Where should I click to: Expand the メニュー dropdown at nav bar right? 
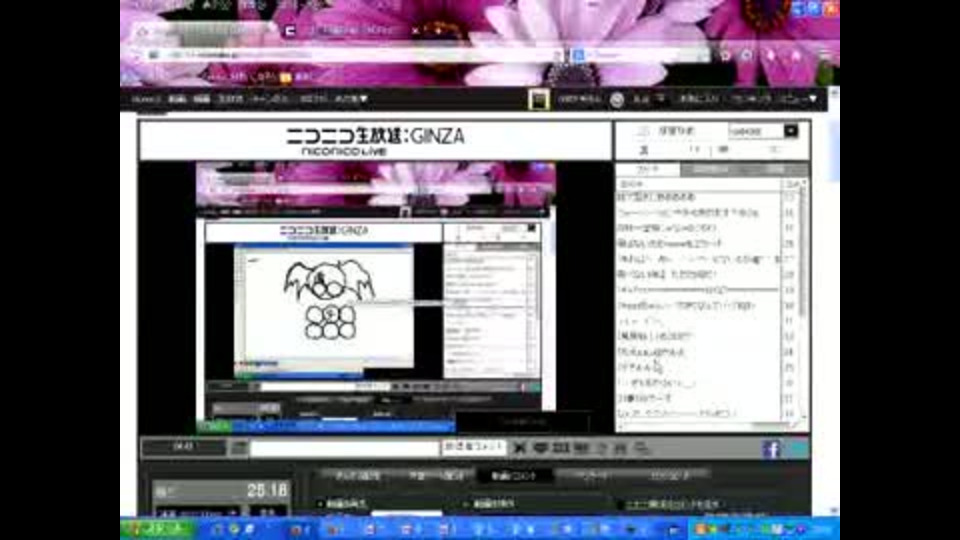point(798,99)
